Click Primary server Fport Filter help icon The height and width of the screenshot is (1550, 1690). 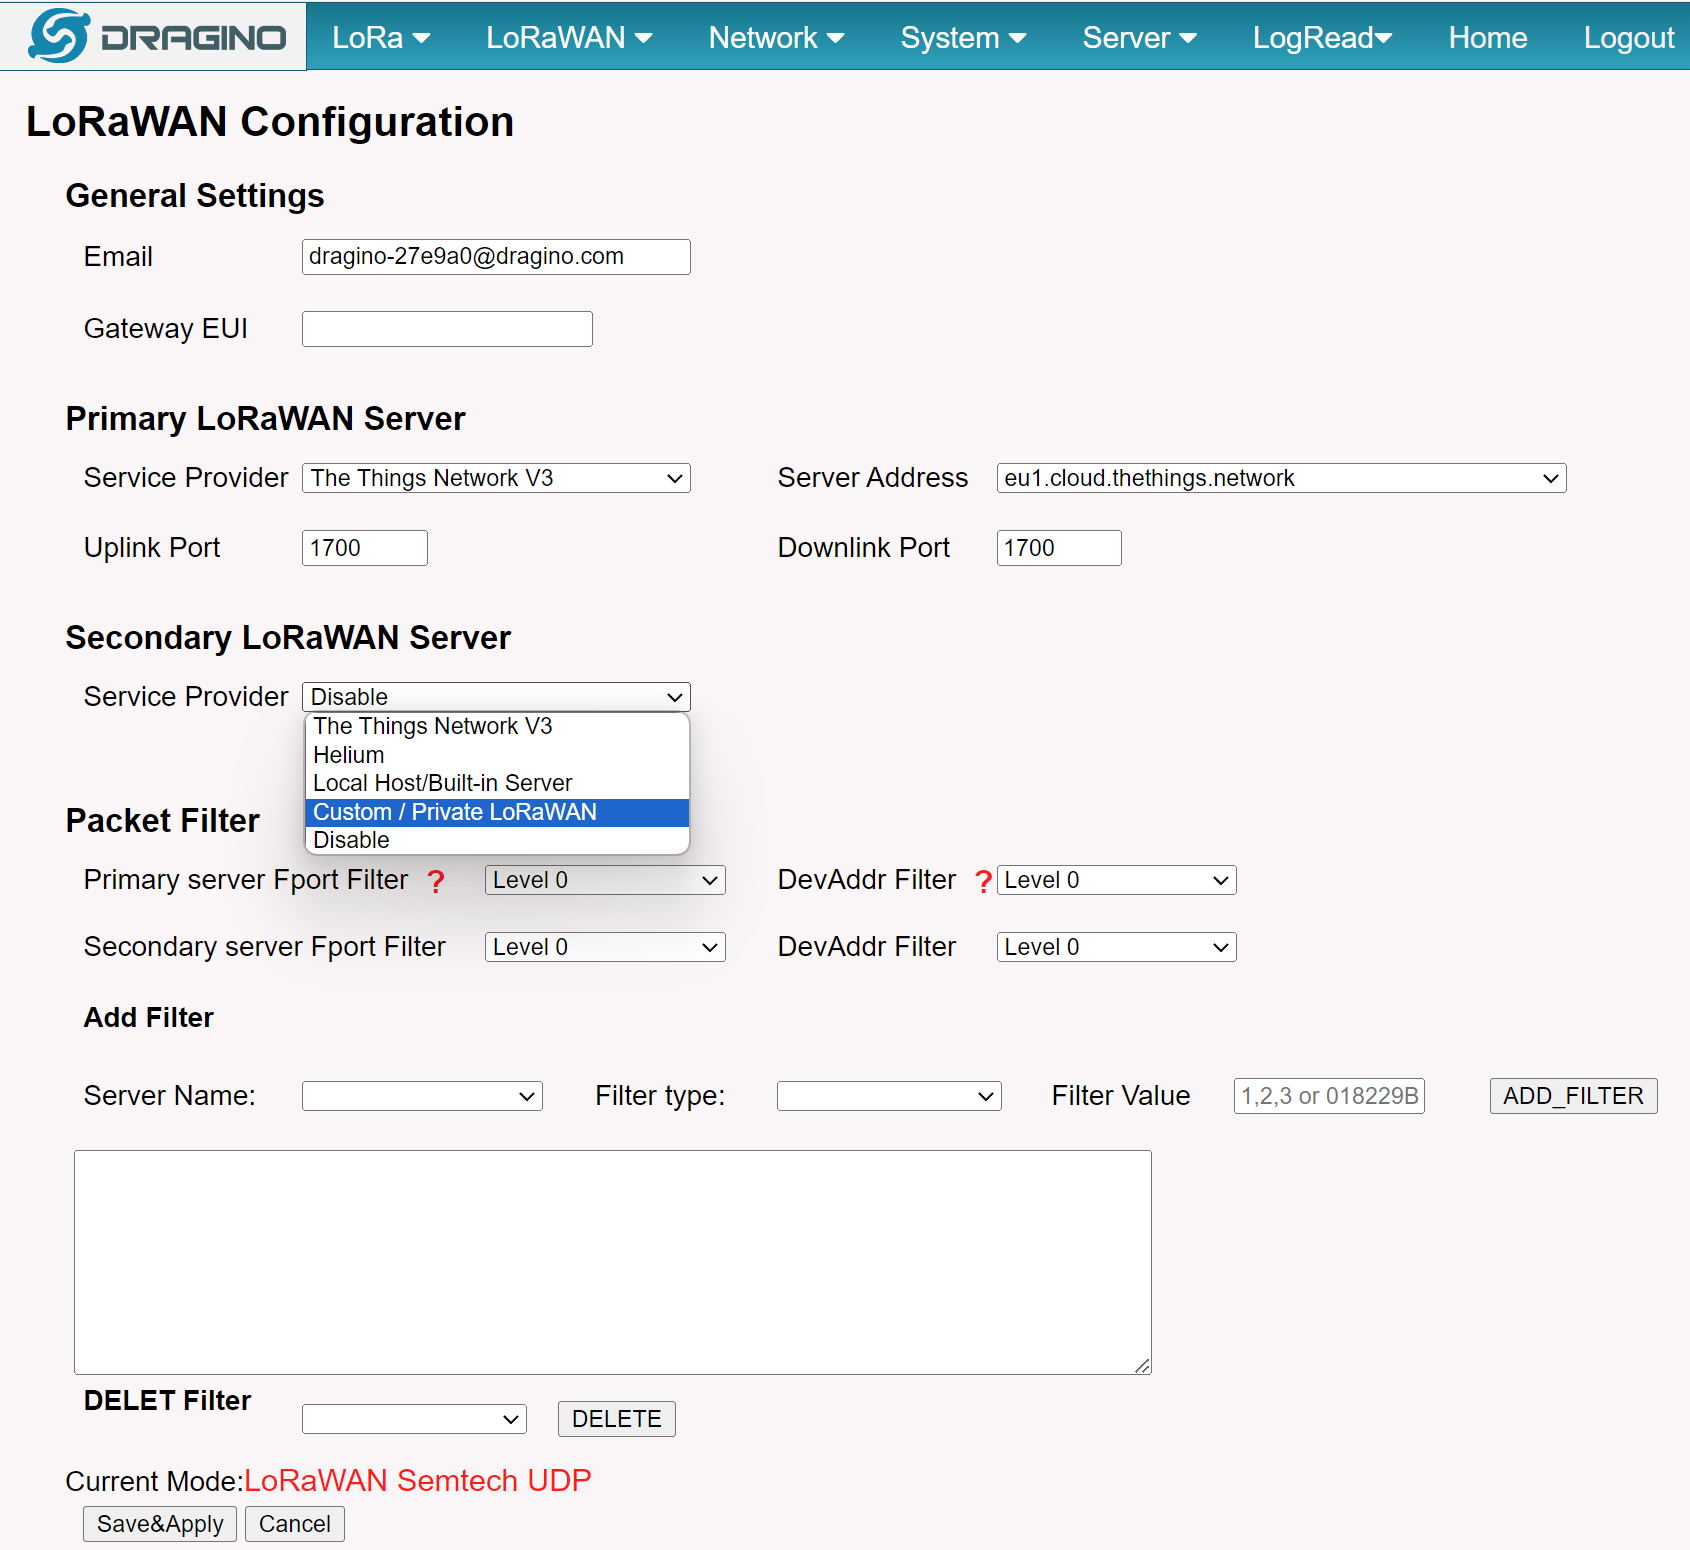pos(436,881)
